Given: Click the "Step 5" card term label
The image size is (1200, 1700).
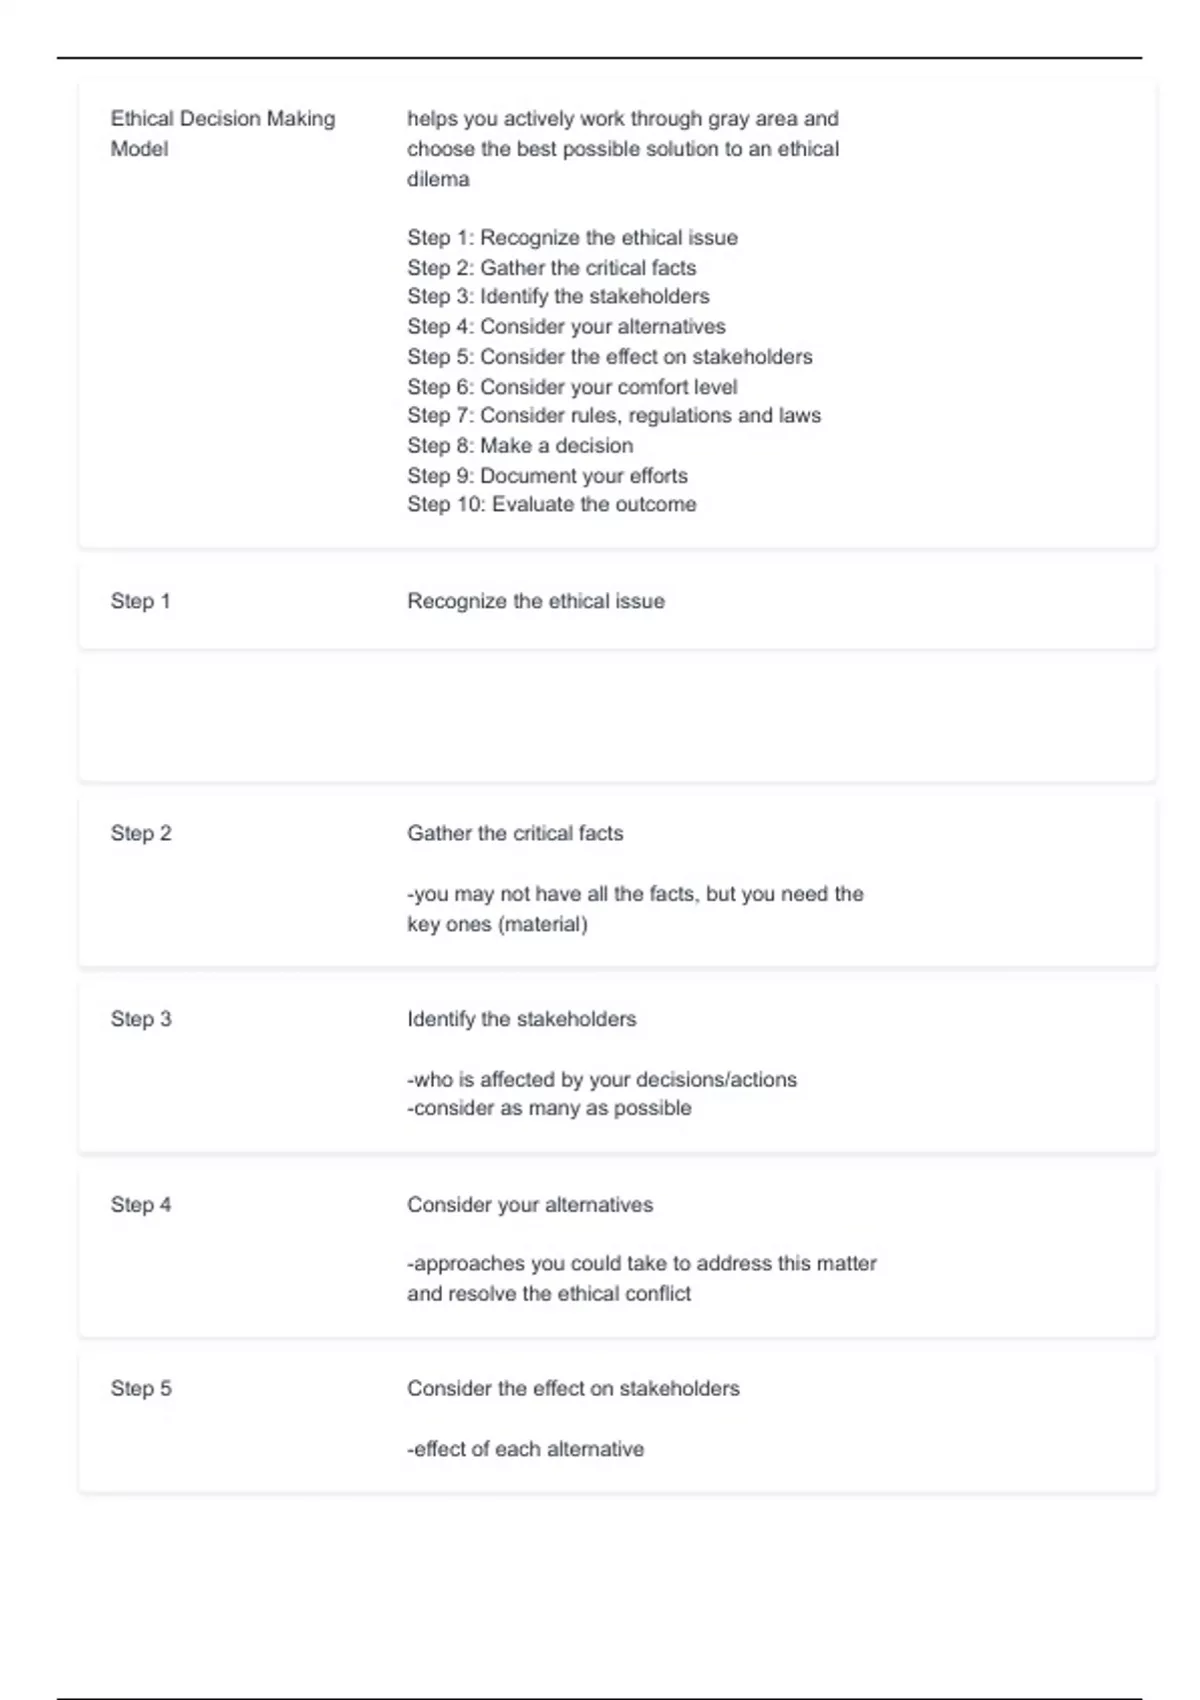Looking at the screenshot, I should (141, 1389).
